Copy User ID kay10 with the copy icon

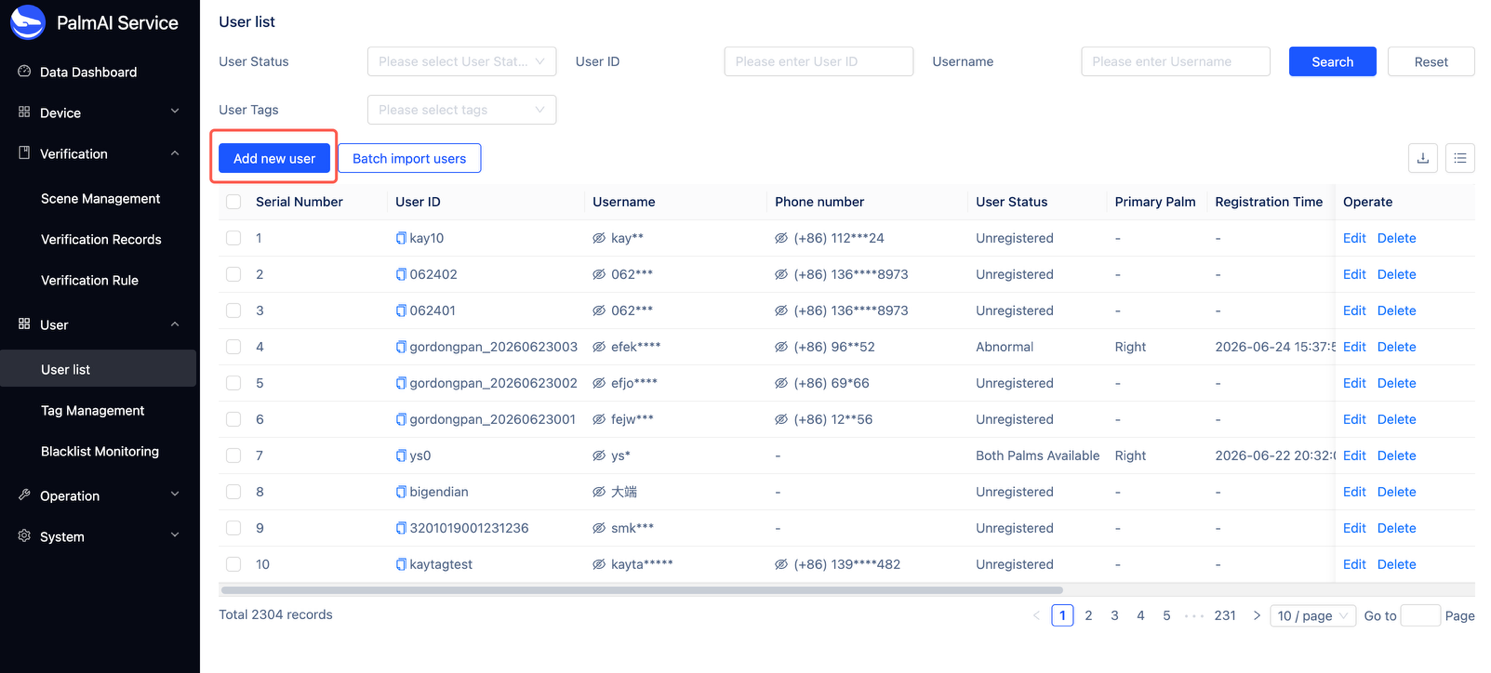pyautogui.click(x=401, y=238)
